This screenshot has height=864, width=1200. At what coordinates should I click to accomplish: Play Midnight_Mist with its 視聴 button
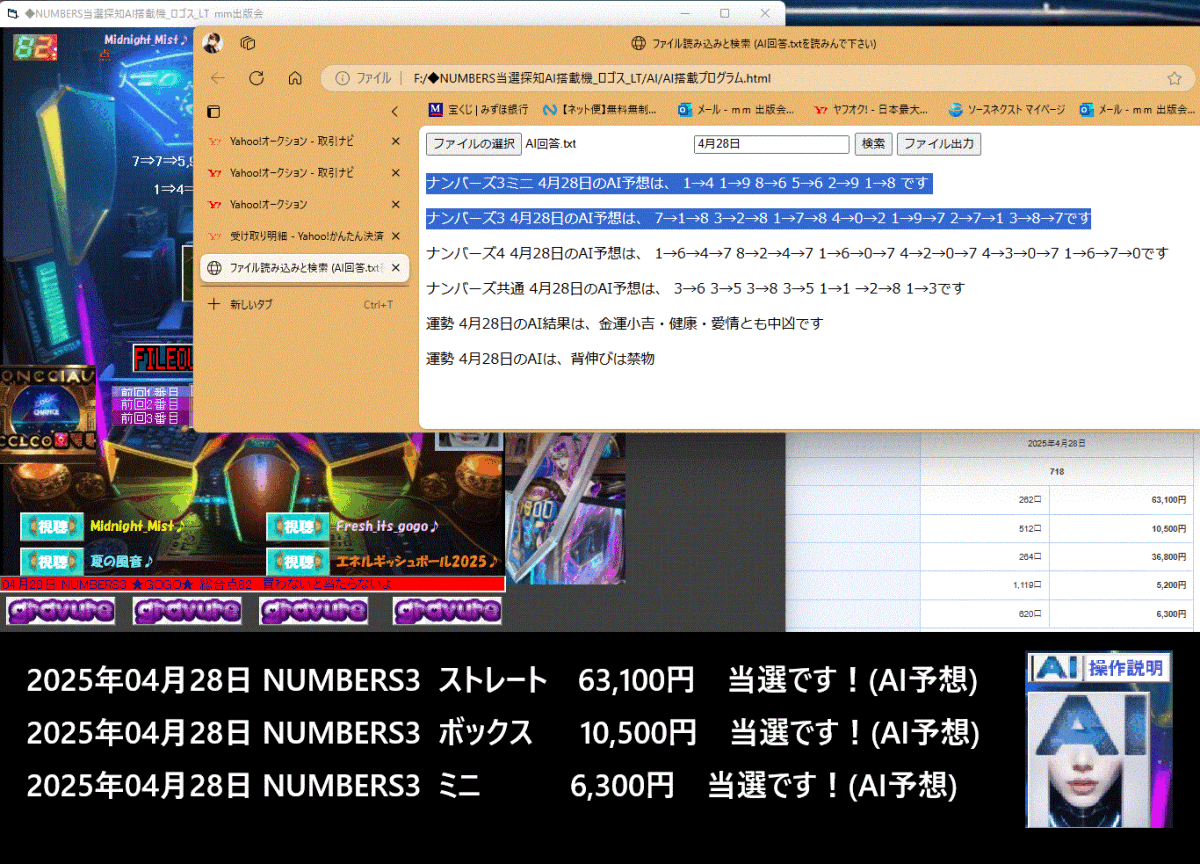tap(52, 526)
